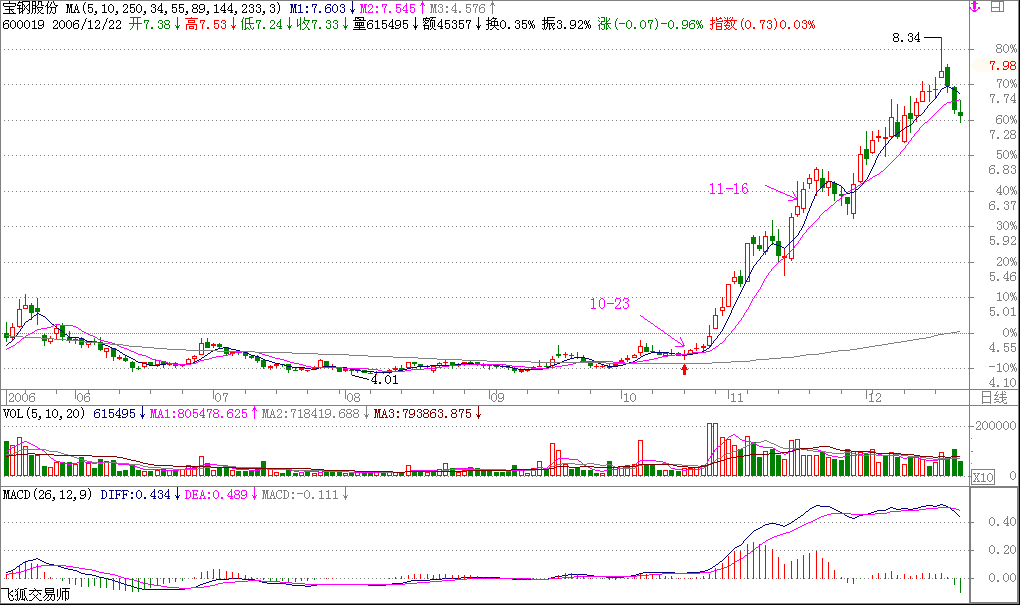Select the 宝钢股份 stock name
The image size is (1020, 605).
click(x=31, y=8)
